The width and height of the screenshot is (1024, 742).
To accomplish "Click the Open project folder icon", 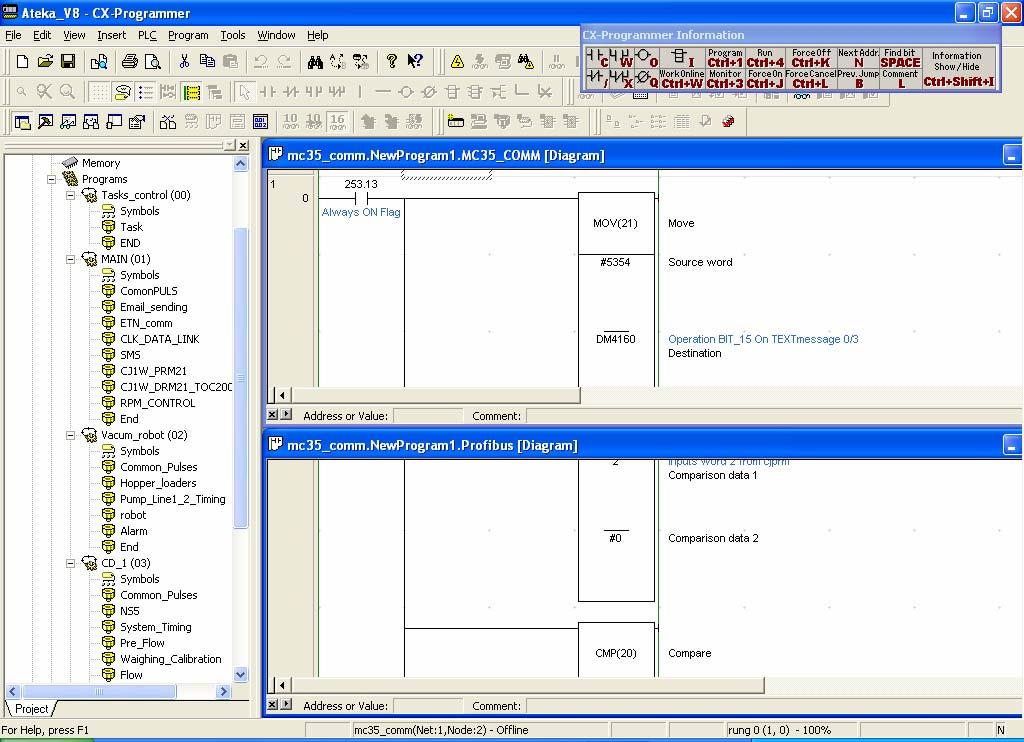I will pyautogui.click(x=44, y=61).
